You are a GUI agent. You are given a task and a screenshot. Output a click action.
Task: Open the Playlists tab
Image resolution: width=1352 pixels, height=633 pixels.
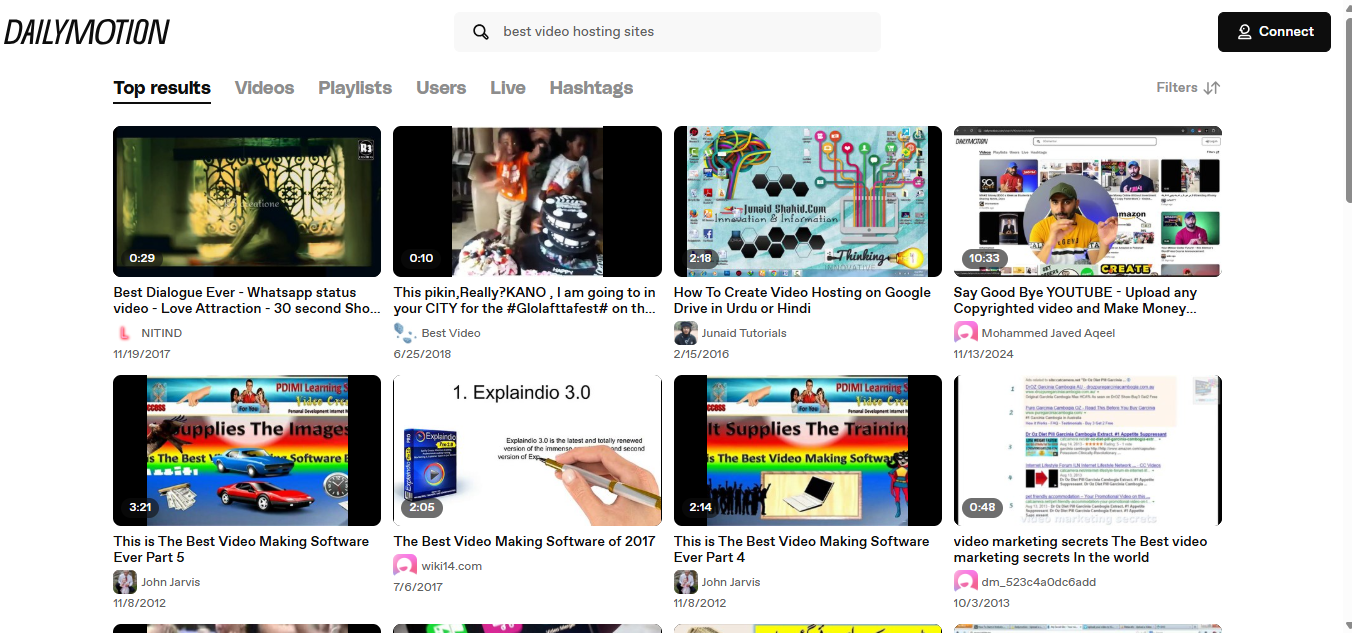355,88
